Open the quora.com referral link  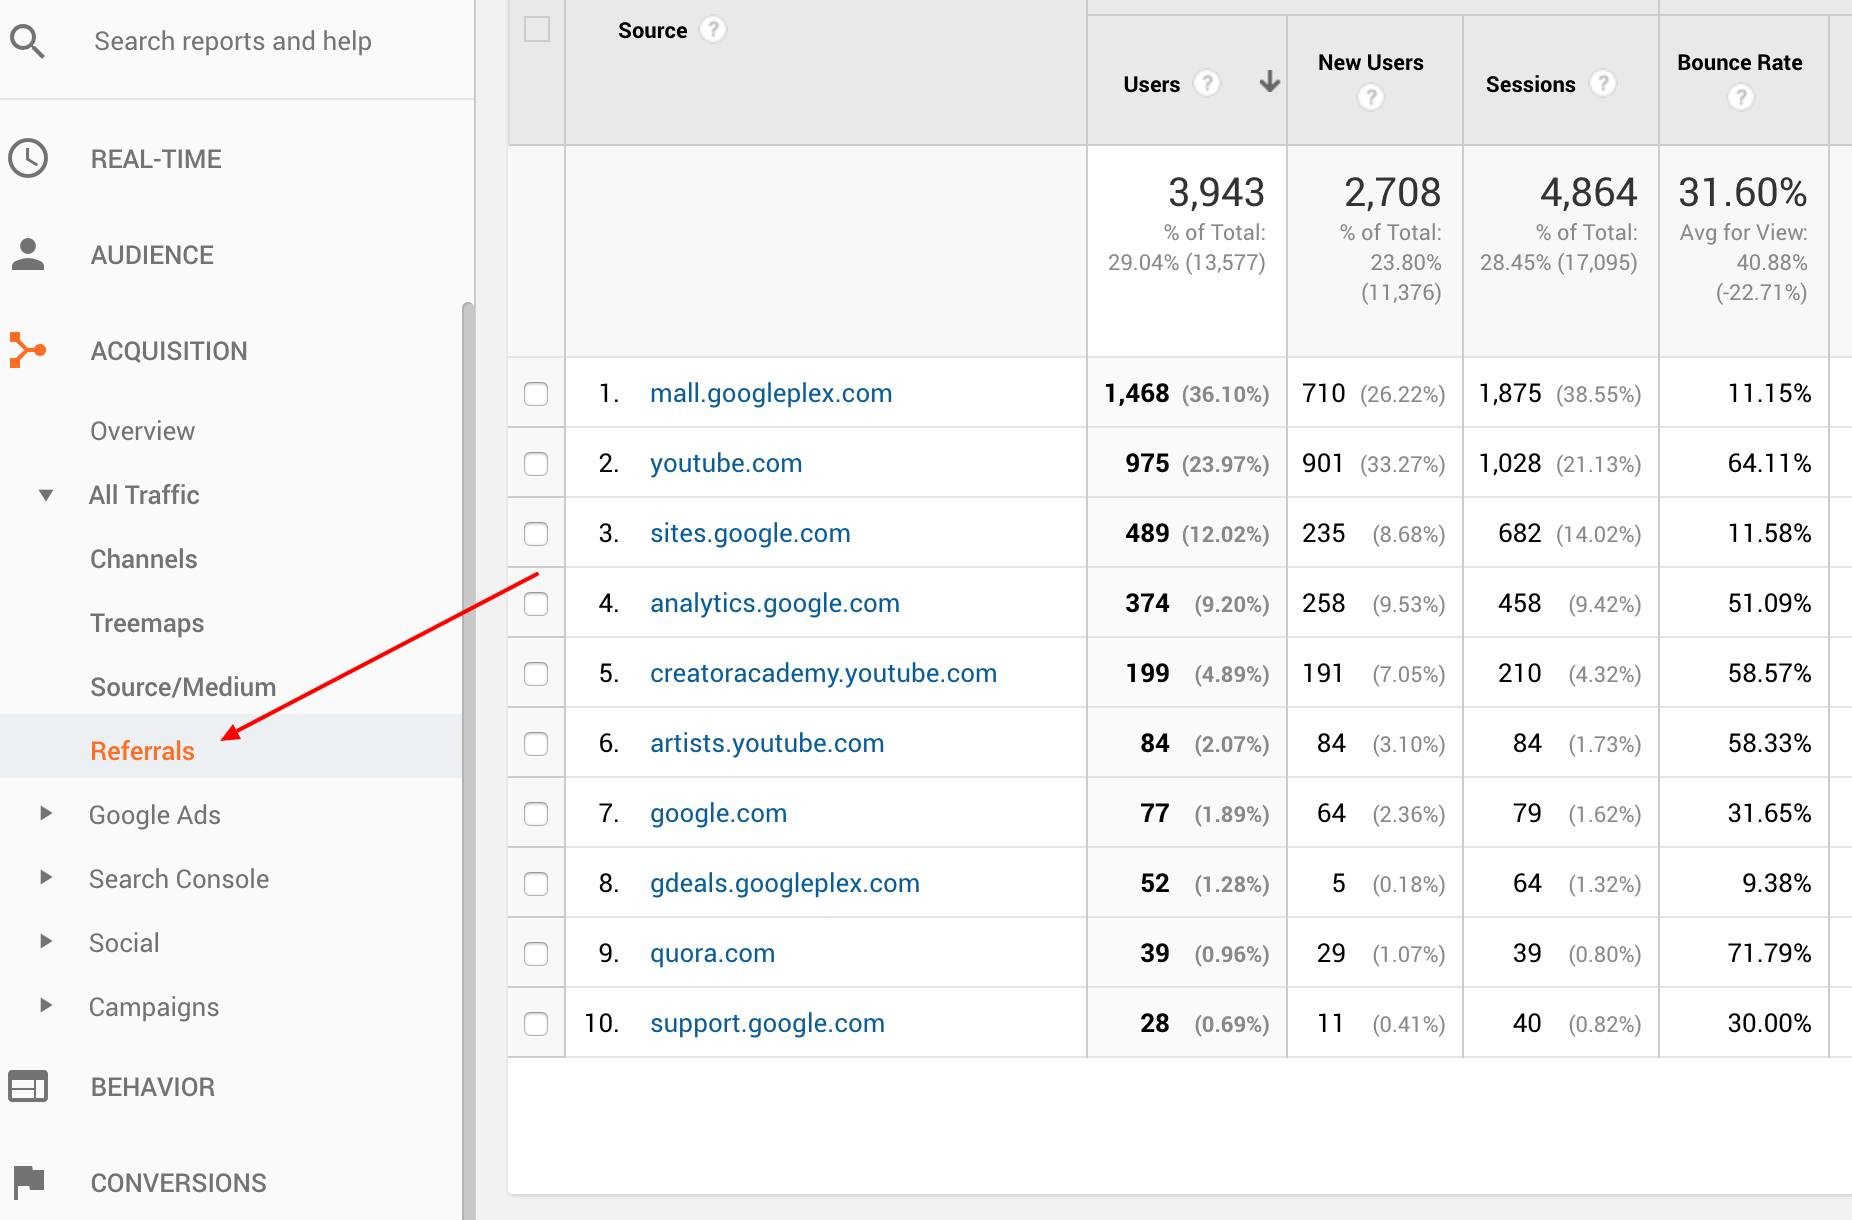coord(712,953)
